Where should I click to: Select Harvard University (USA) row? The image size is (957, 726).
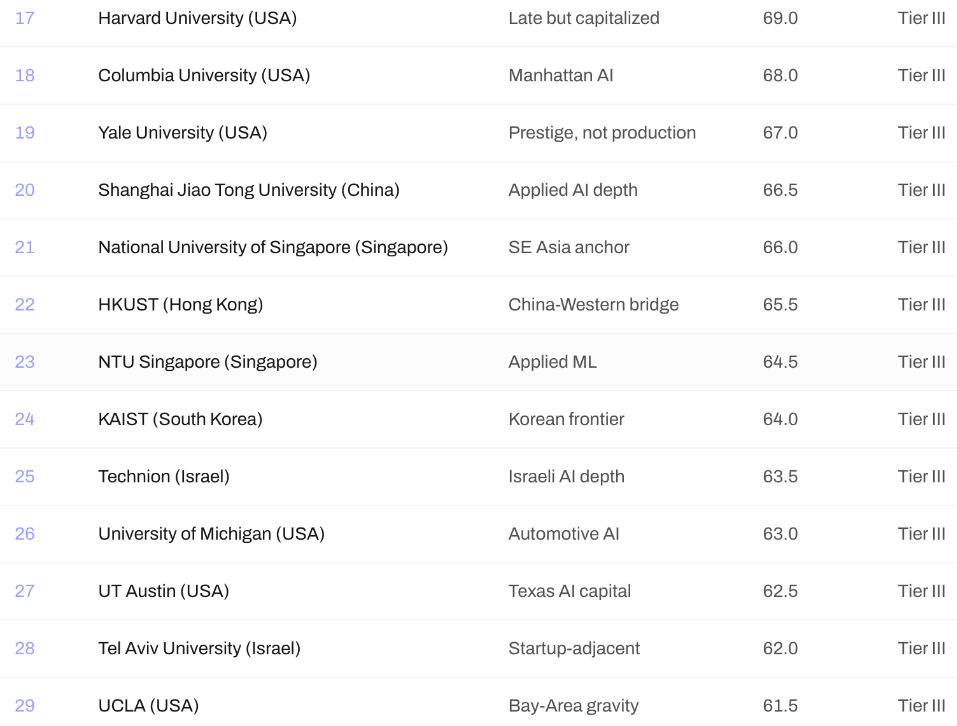pos(478,18)
